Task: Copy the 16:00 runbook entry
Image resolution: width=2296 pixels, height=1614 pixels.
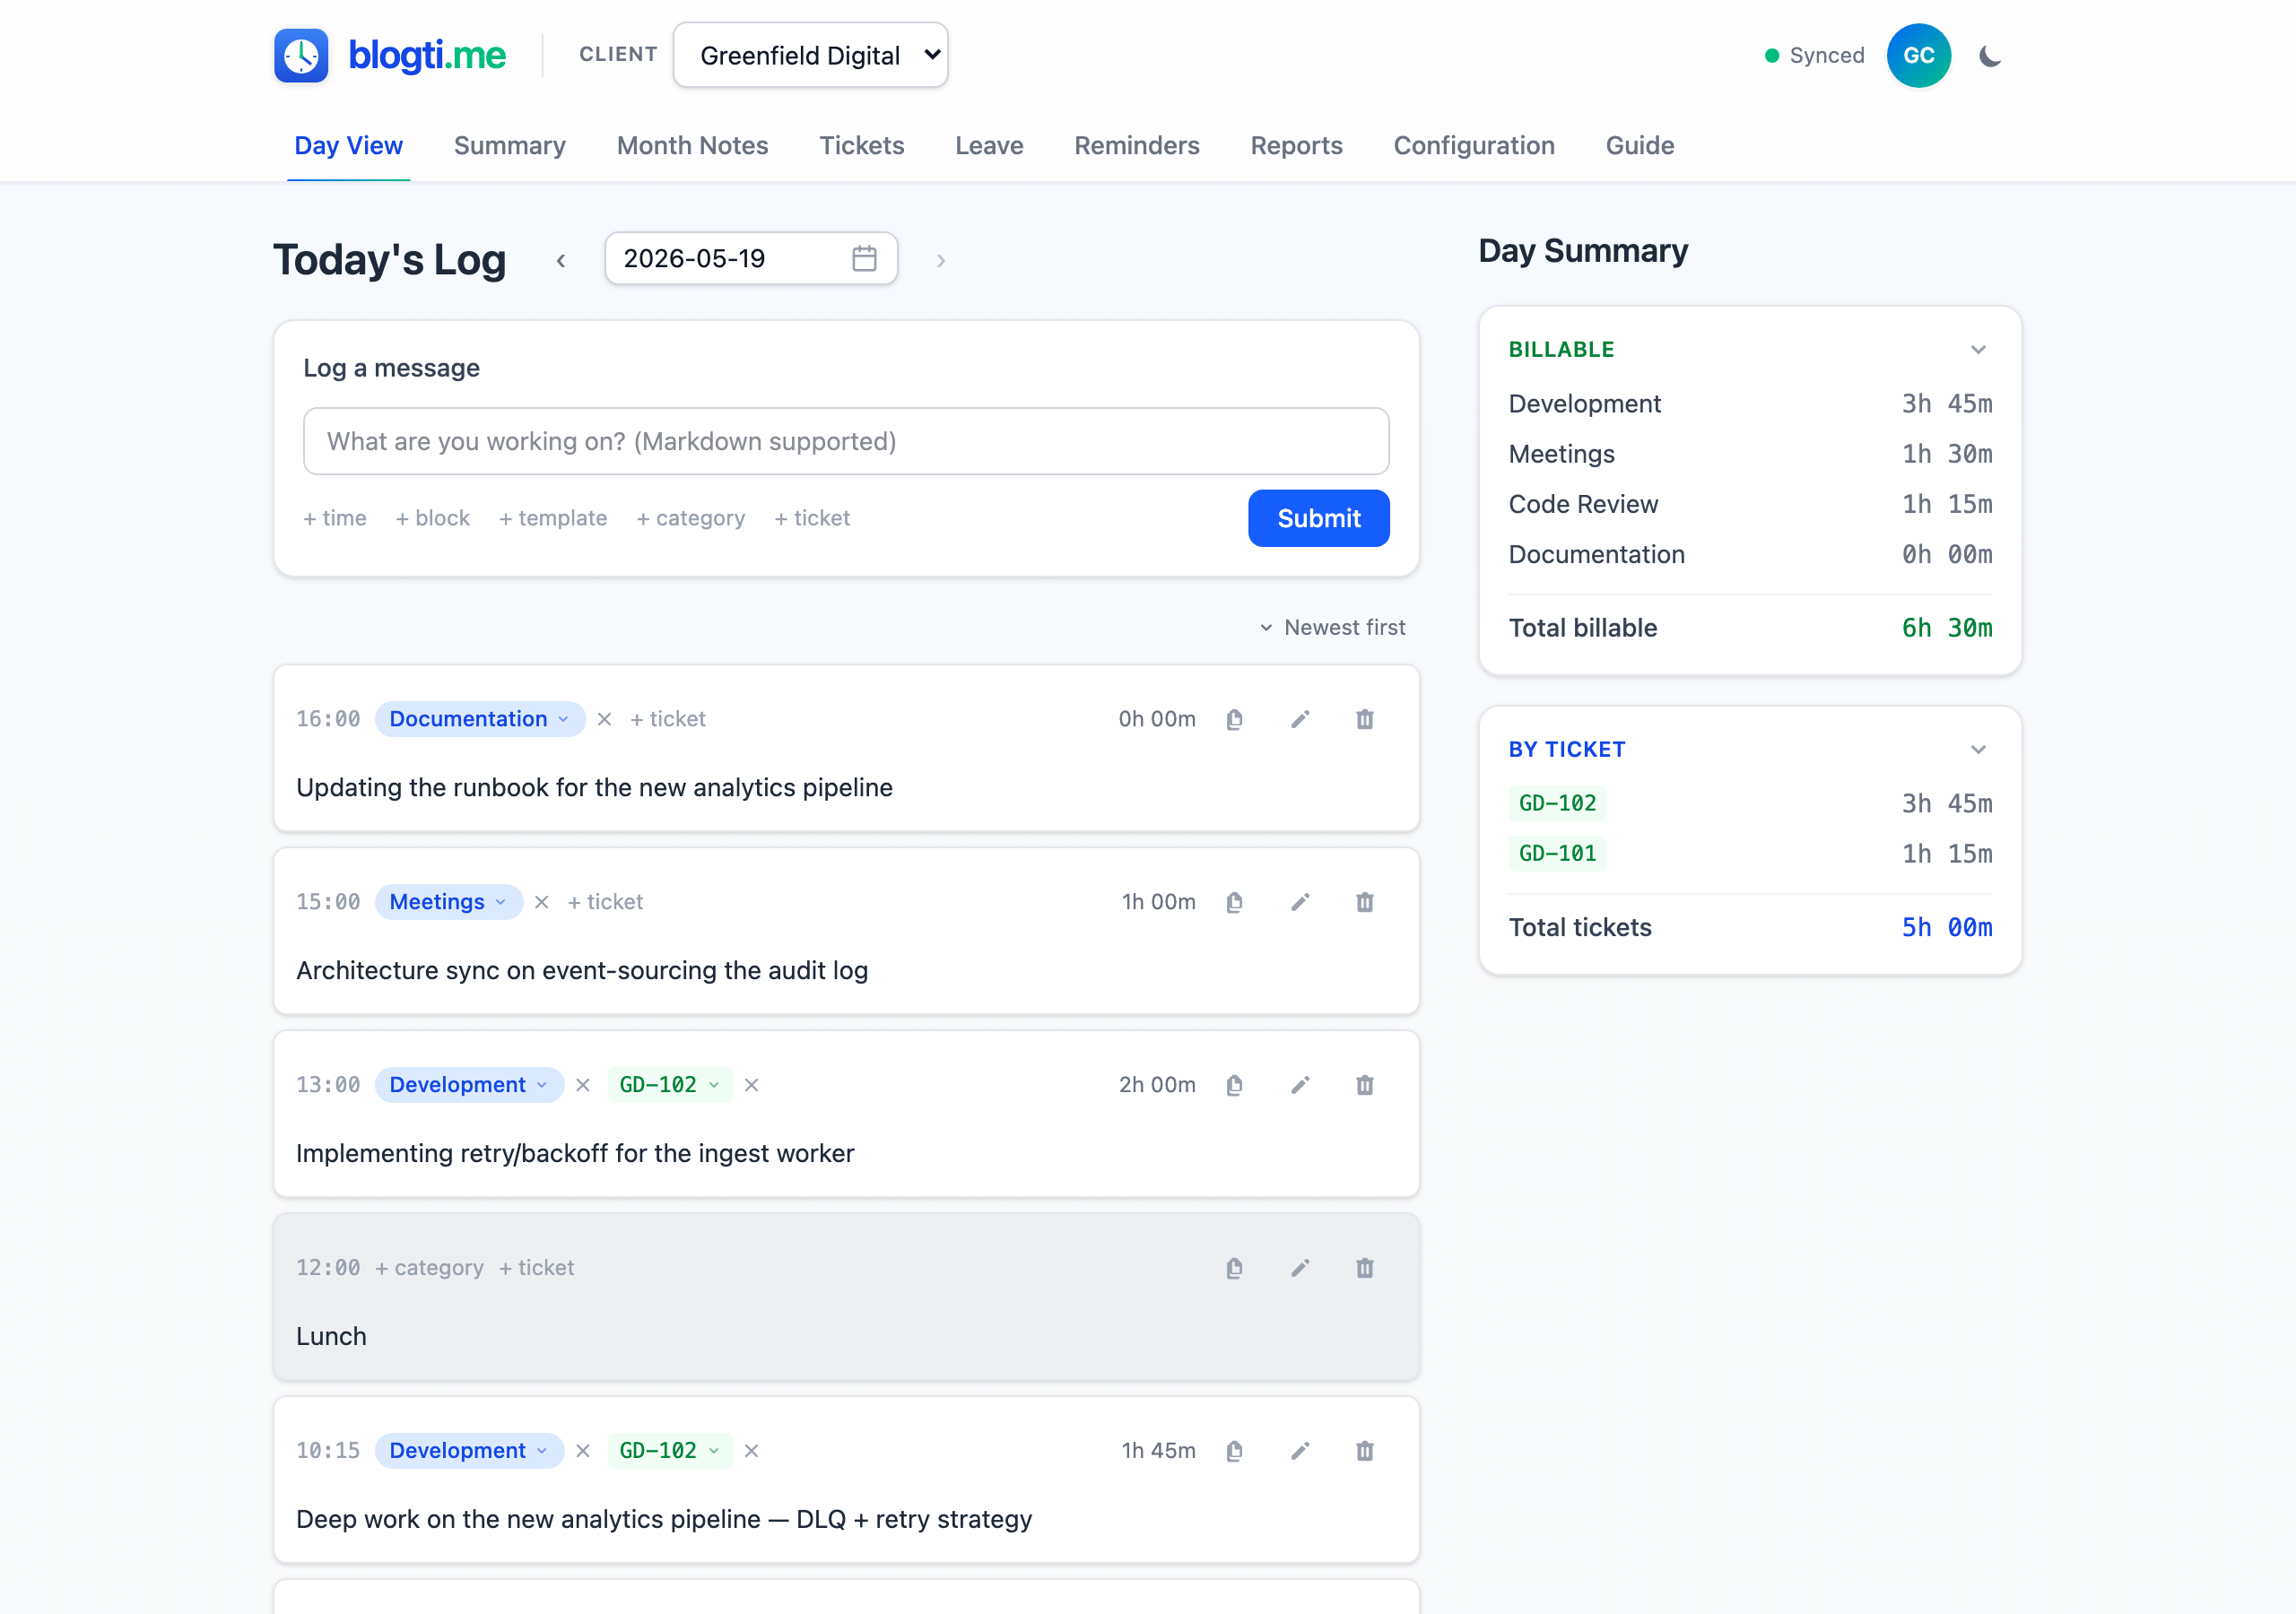Action: (1234, 719)
